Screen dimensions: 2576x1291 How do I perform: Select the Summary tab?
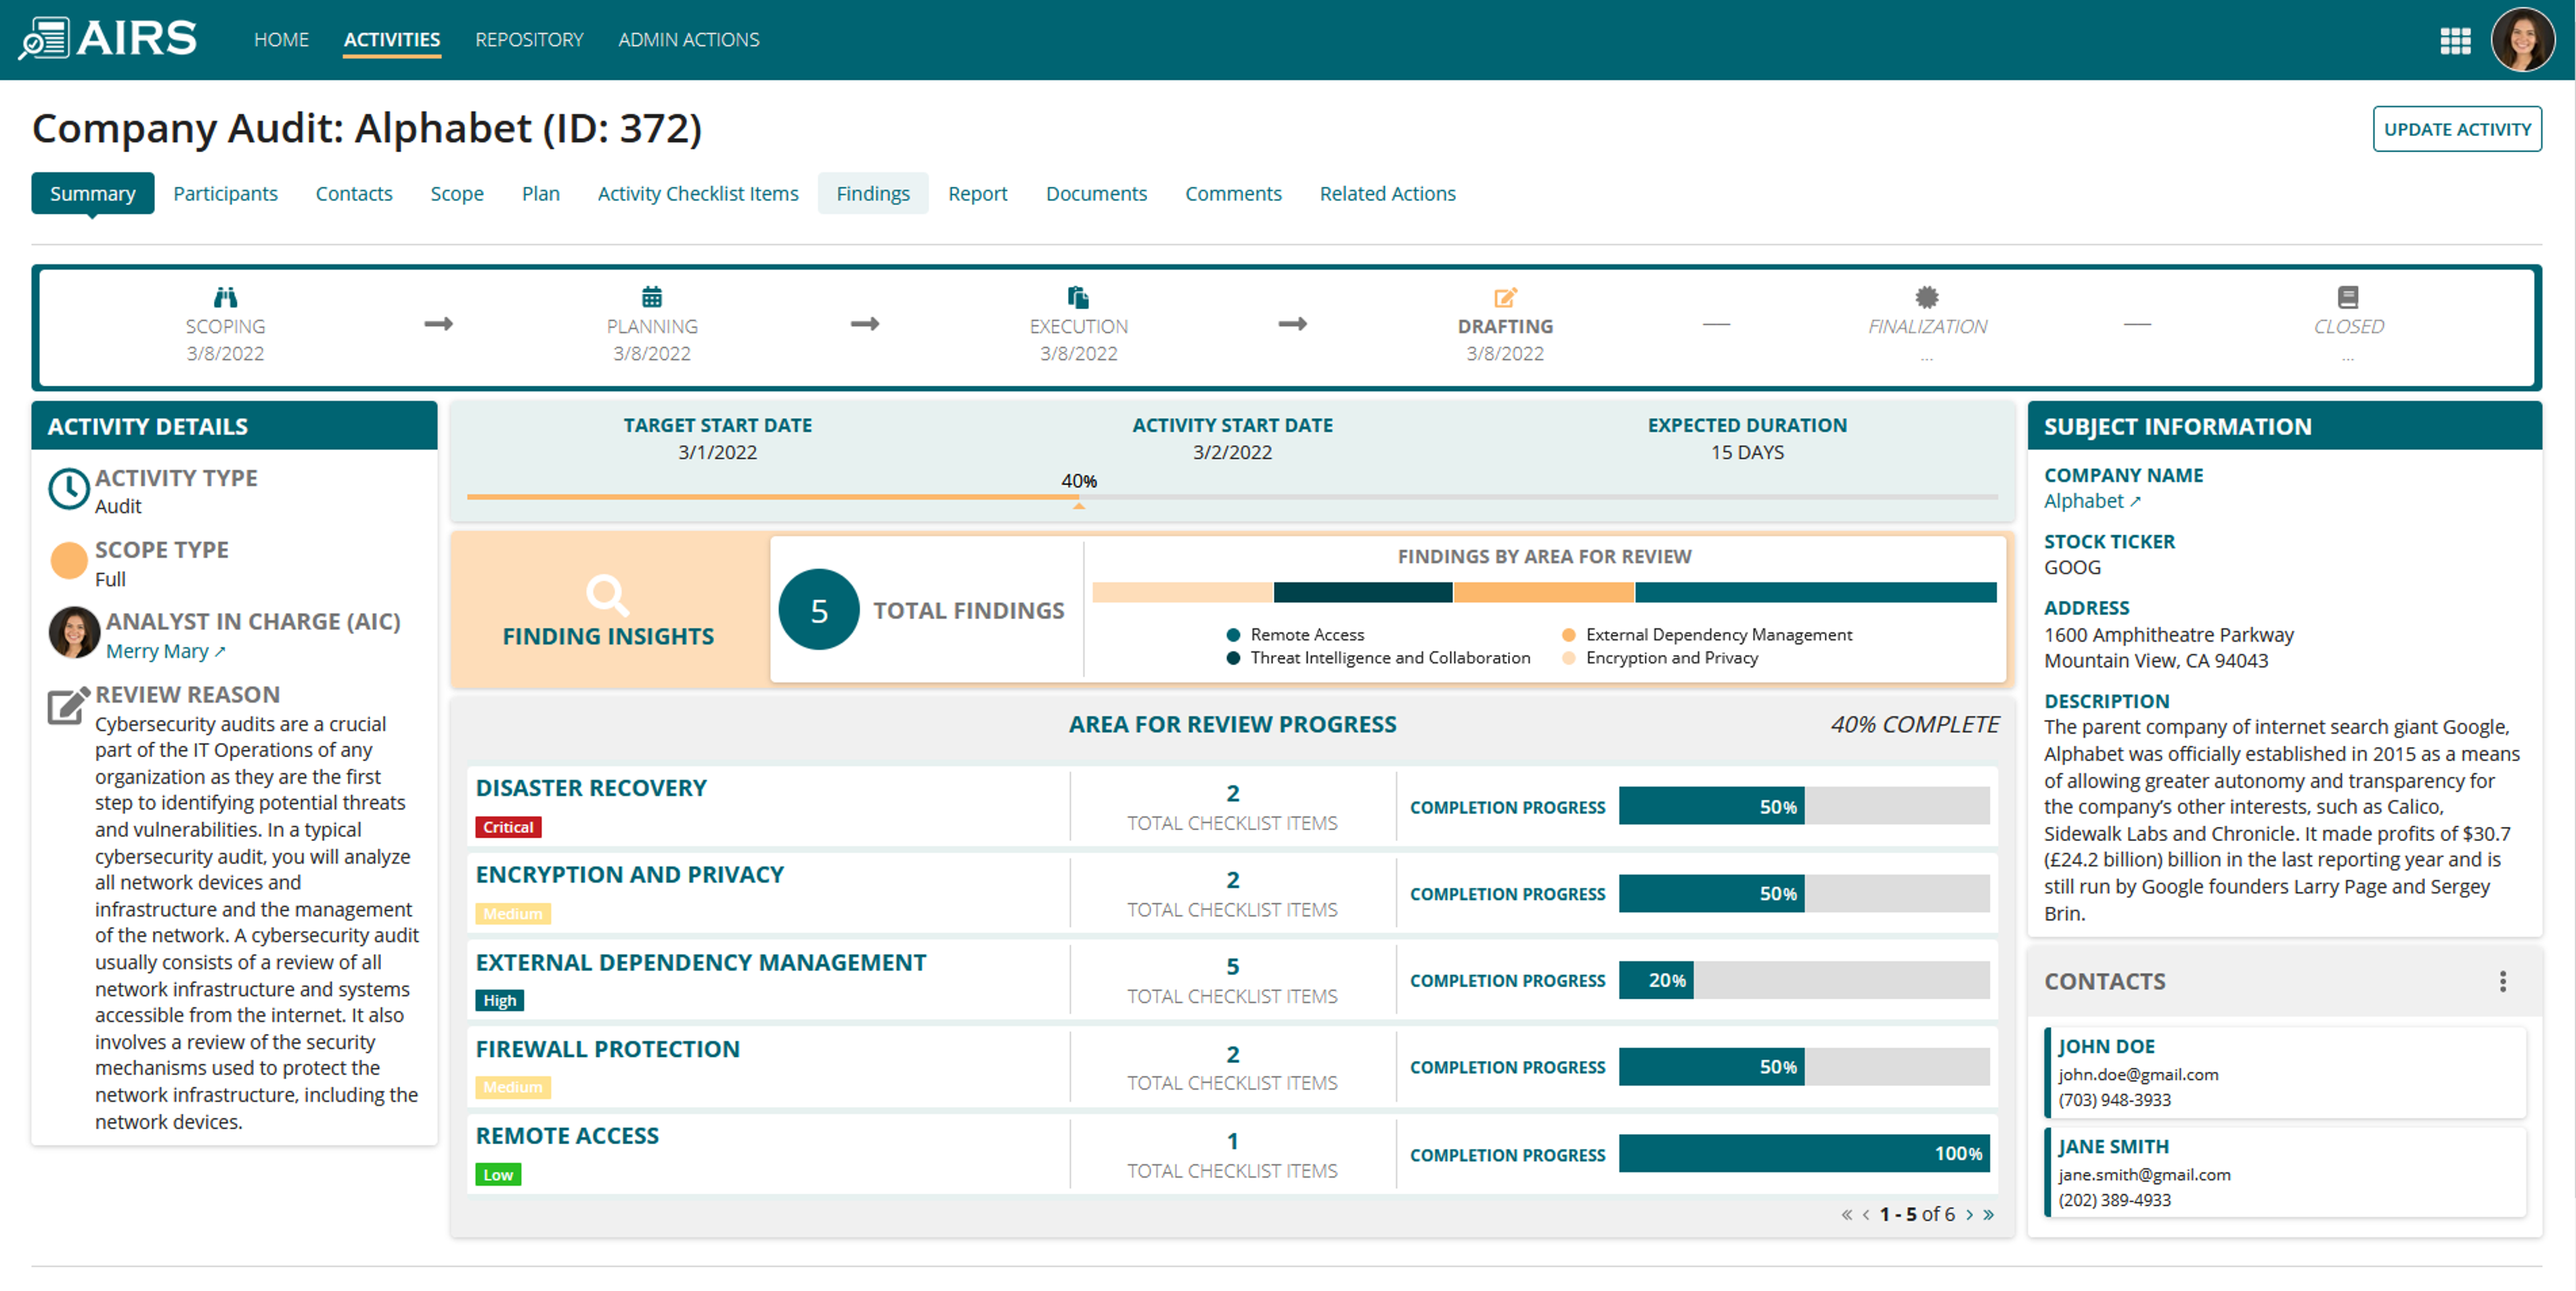(93, 194)
